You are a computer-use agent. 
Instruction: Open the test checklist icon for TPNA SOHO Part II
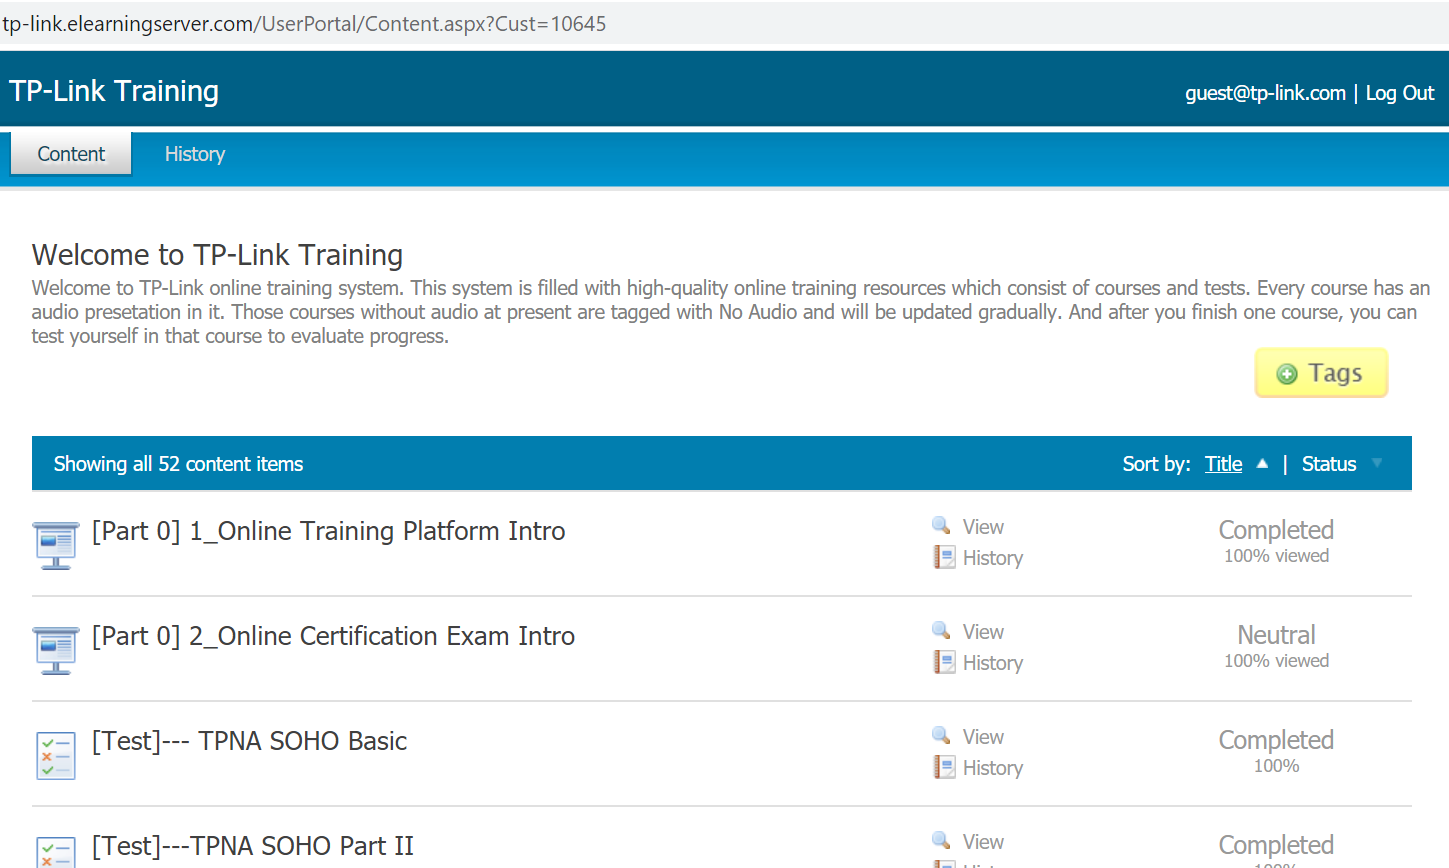(56, 852)
